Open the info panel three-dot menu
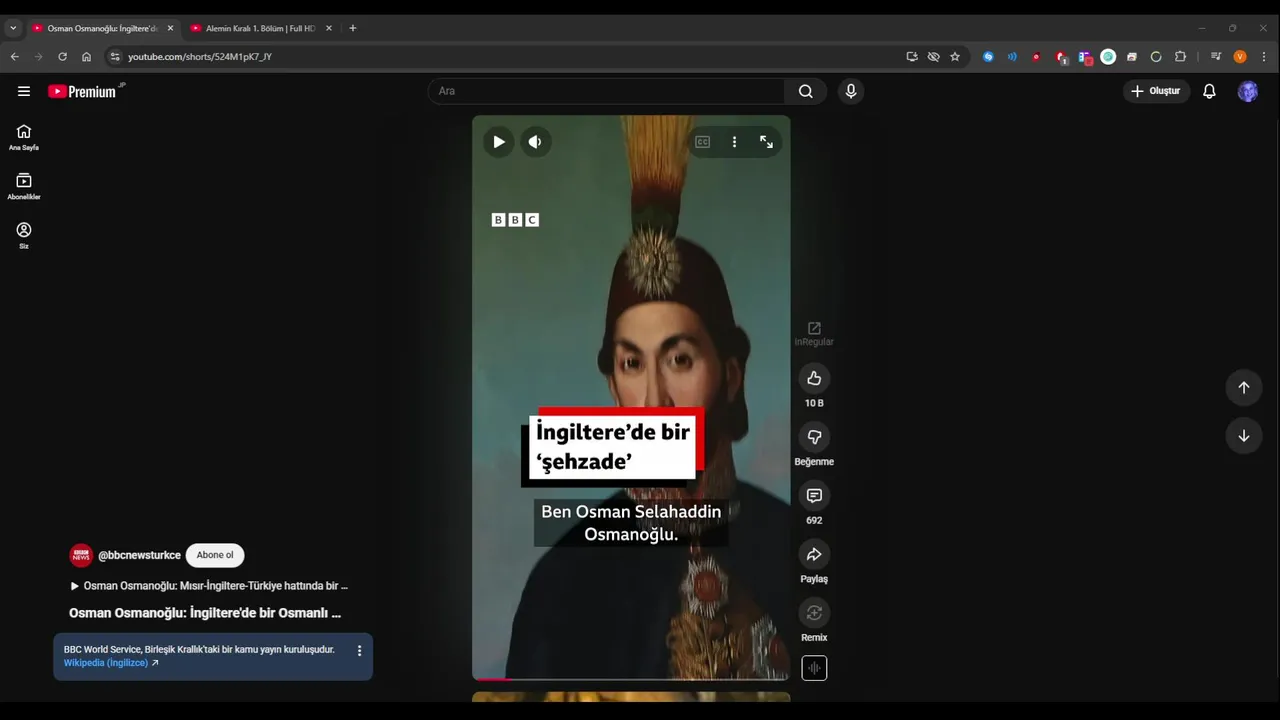This screenshot has width=1280, height=720. click(x=360, y=650)
